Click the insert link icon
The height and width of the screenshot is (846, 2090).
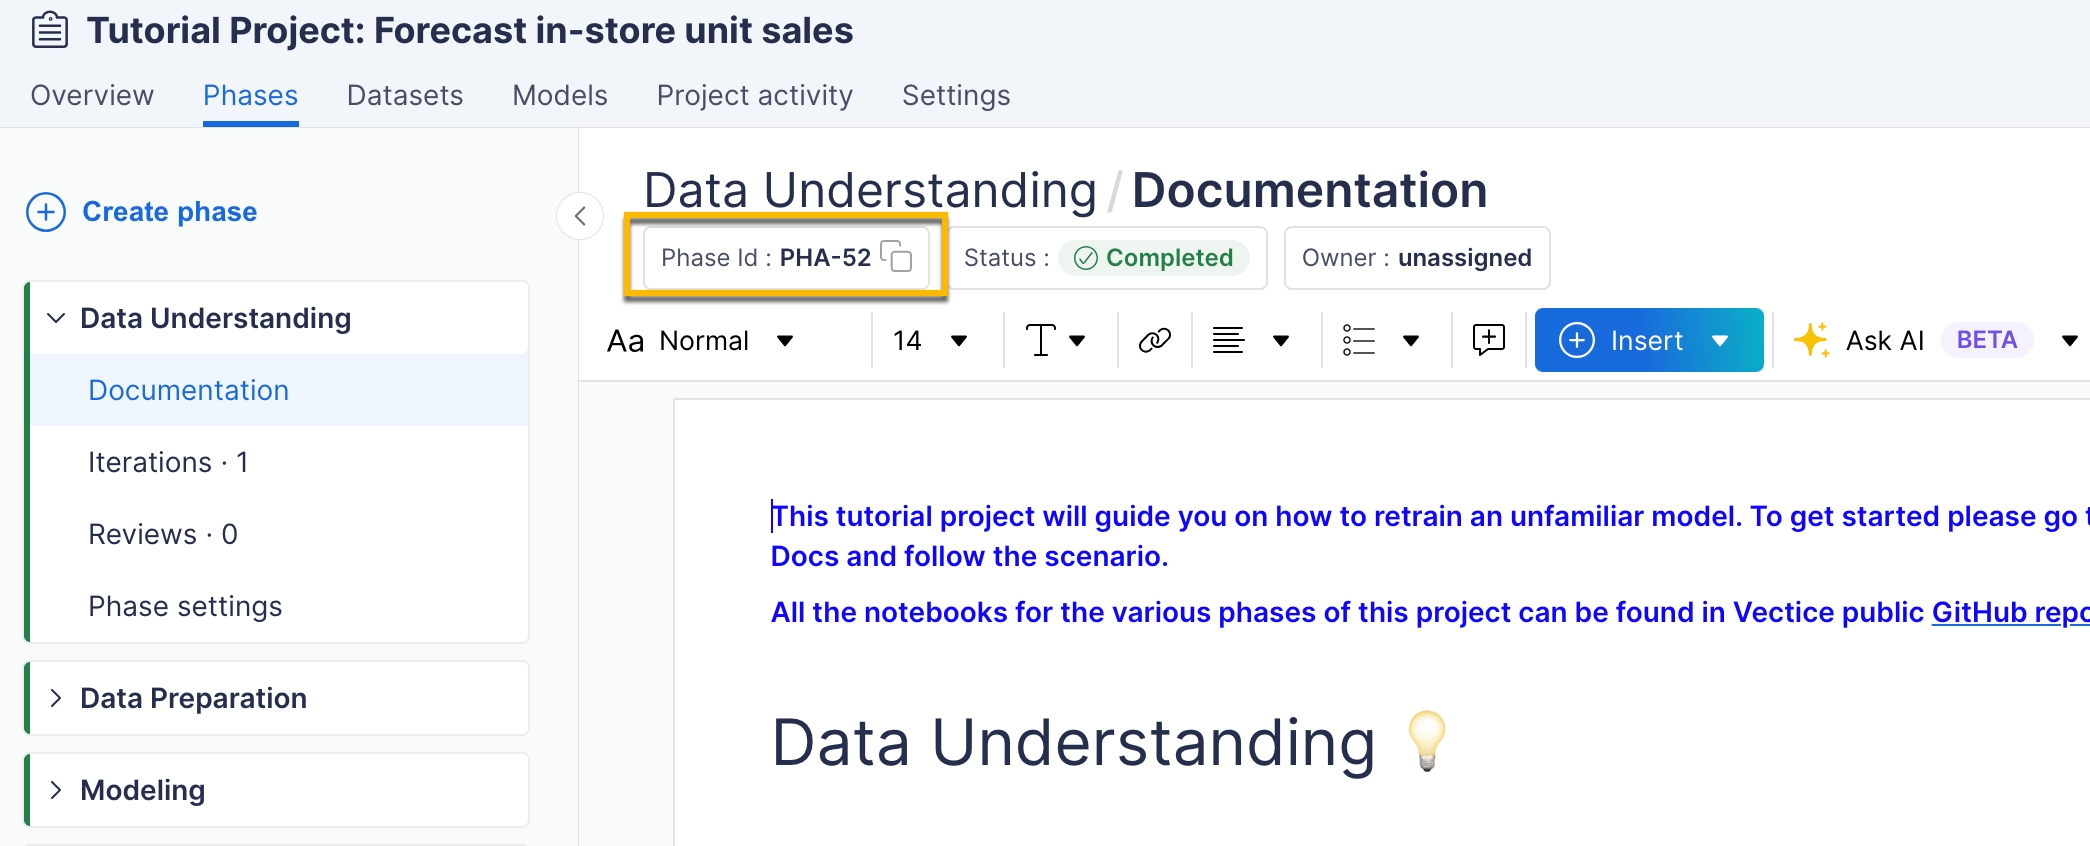pyautogui.click(x=1154, y=341)
